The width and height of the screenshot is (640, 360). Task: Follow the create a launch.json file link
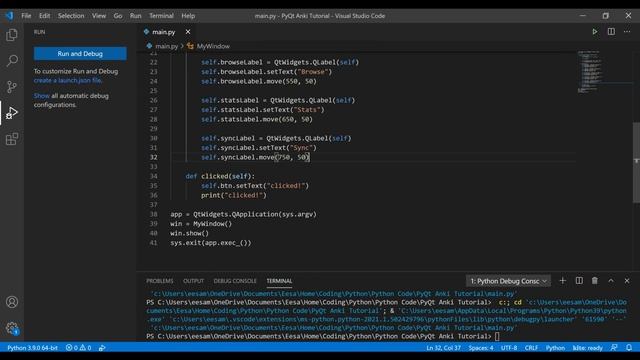pyautogui.click(x=68, y=80)
